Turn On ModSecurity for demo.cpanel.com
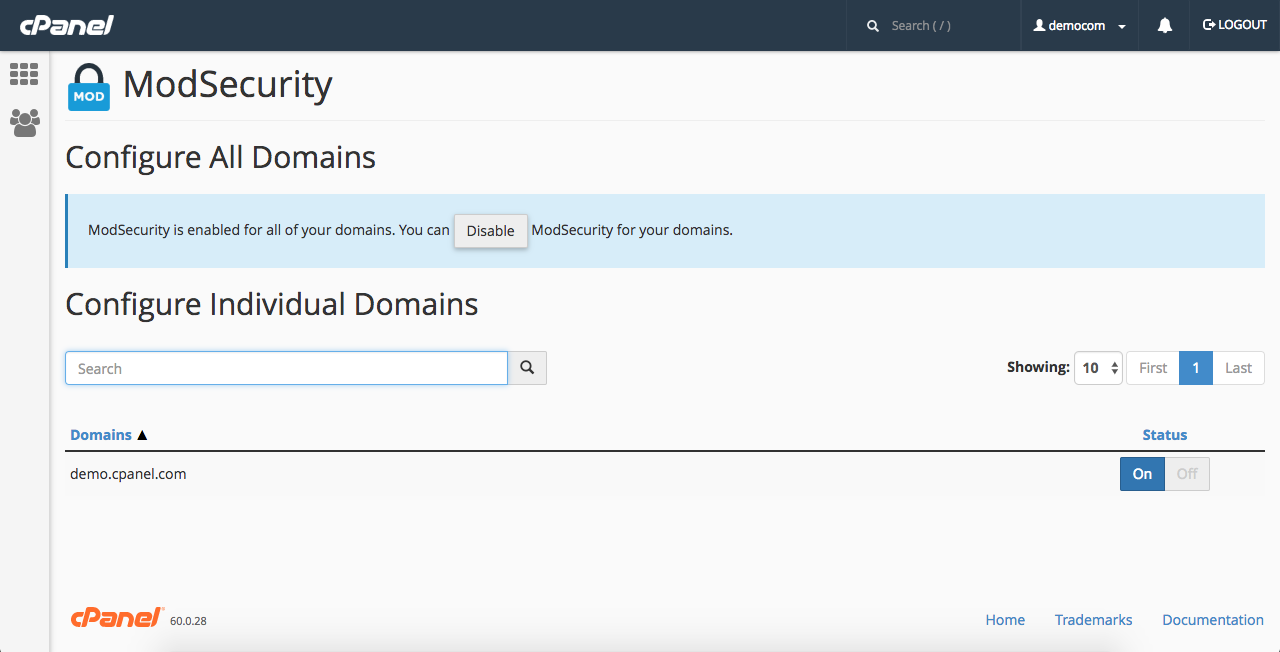The image size is (1280, 652). 1142,474
